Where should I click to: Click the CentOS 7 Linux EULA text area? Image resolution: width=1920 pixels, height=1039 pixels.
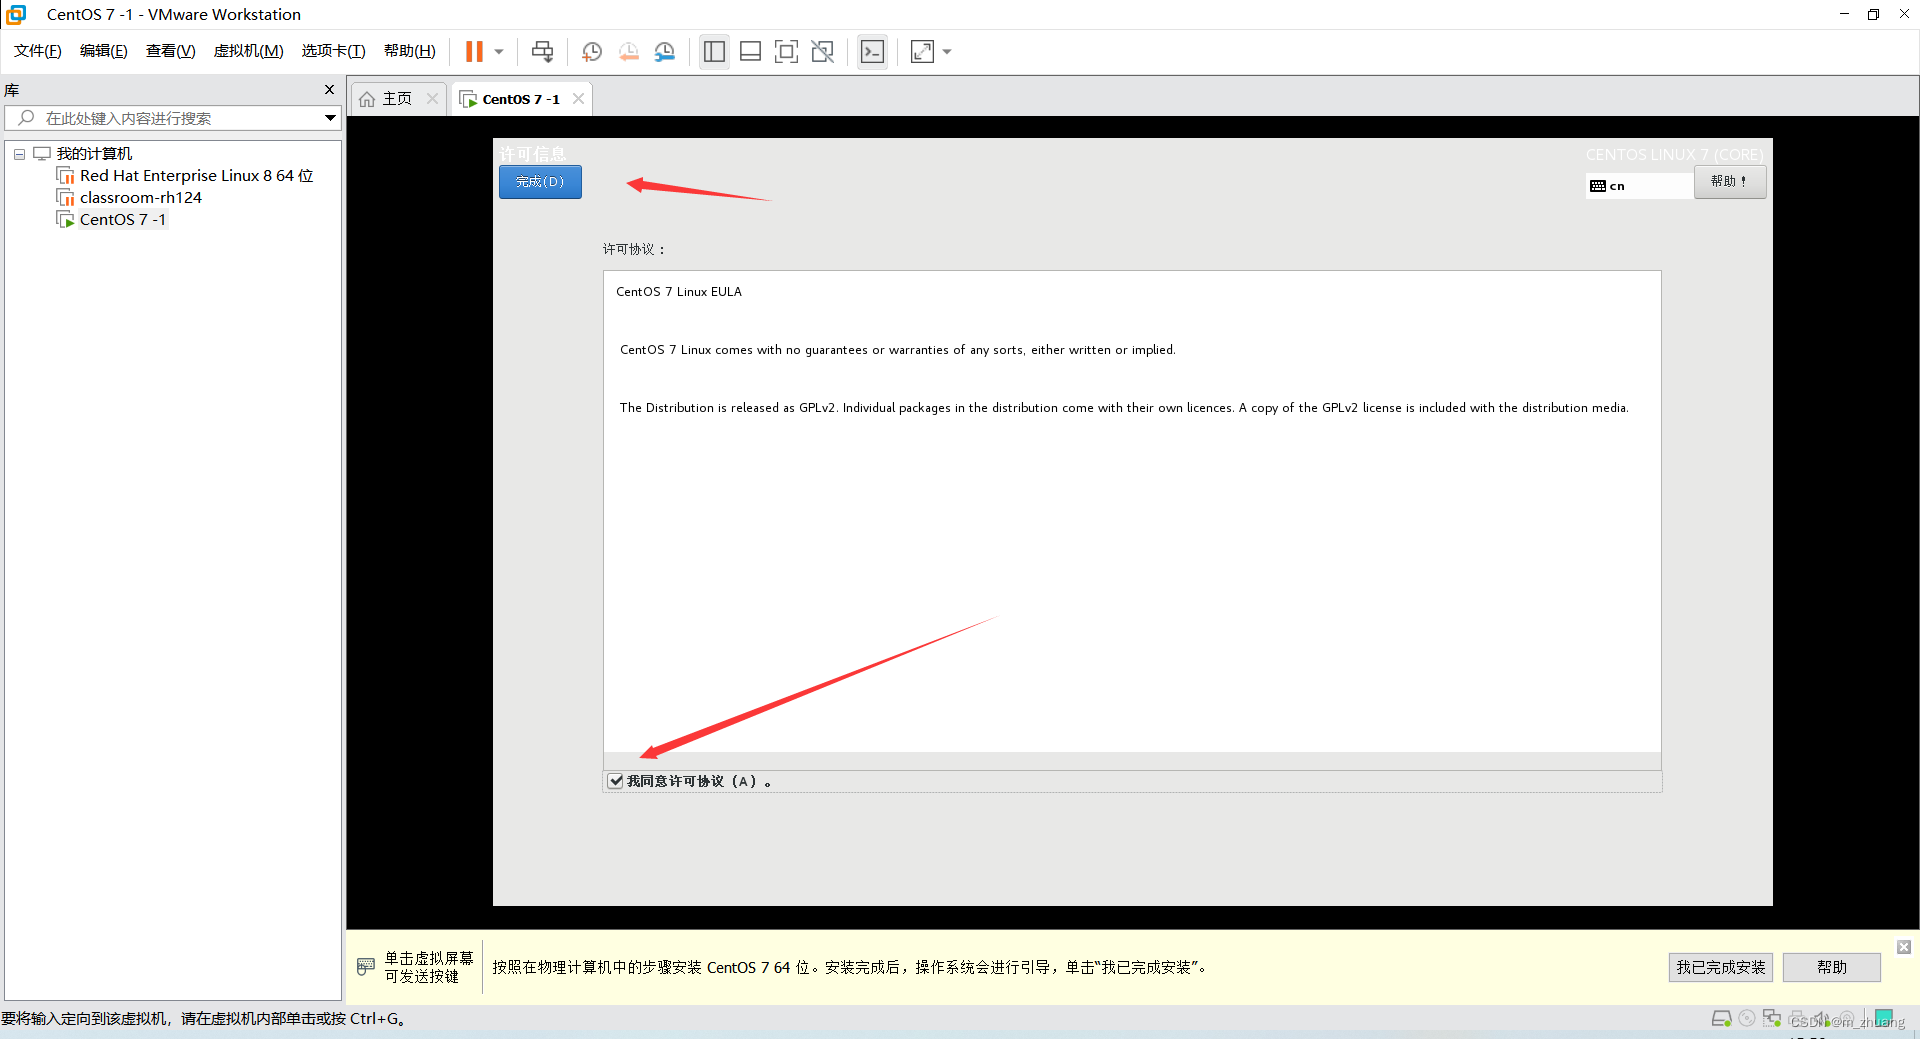tap(1132, 511)
